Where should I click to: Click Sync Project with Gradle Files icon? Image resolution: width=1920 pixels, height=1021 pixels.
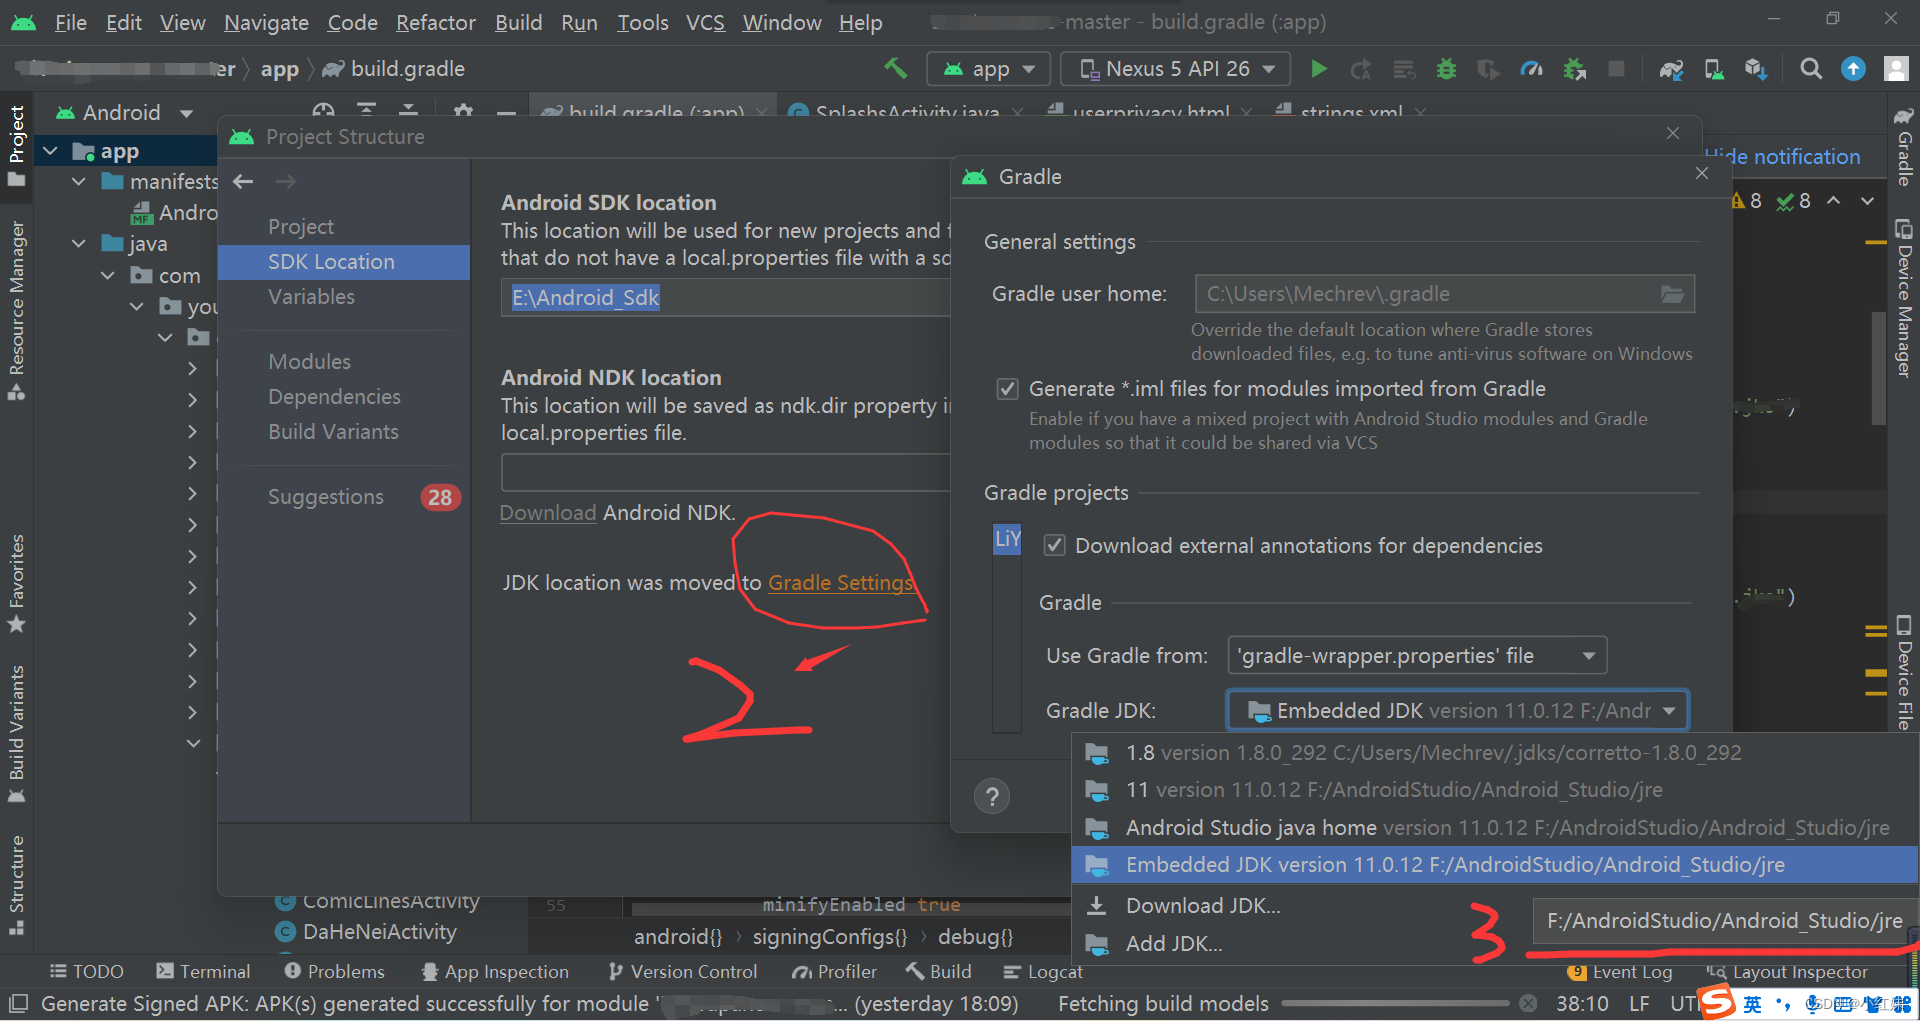[1671, 69]
